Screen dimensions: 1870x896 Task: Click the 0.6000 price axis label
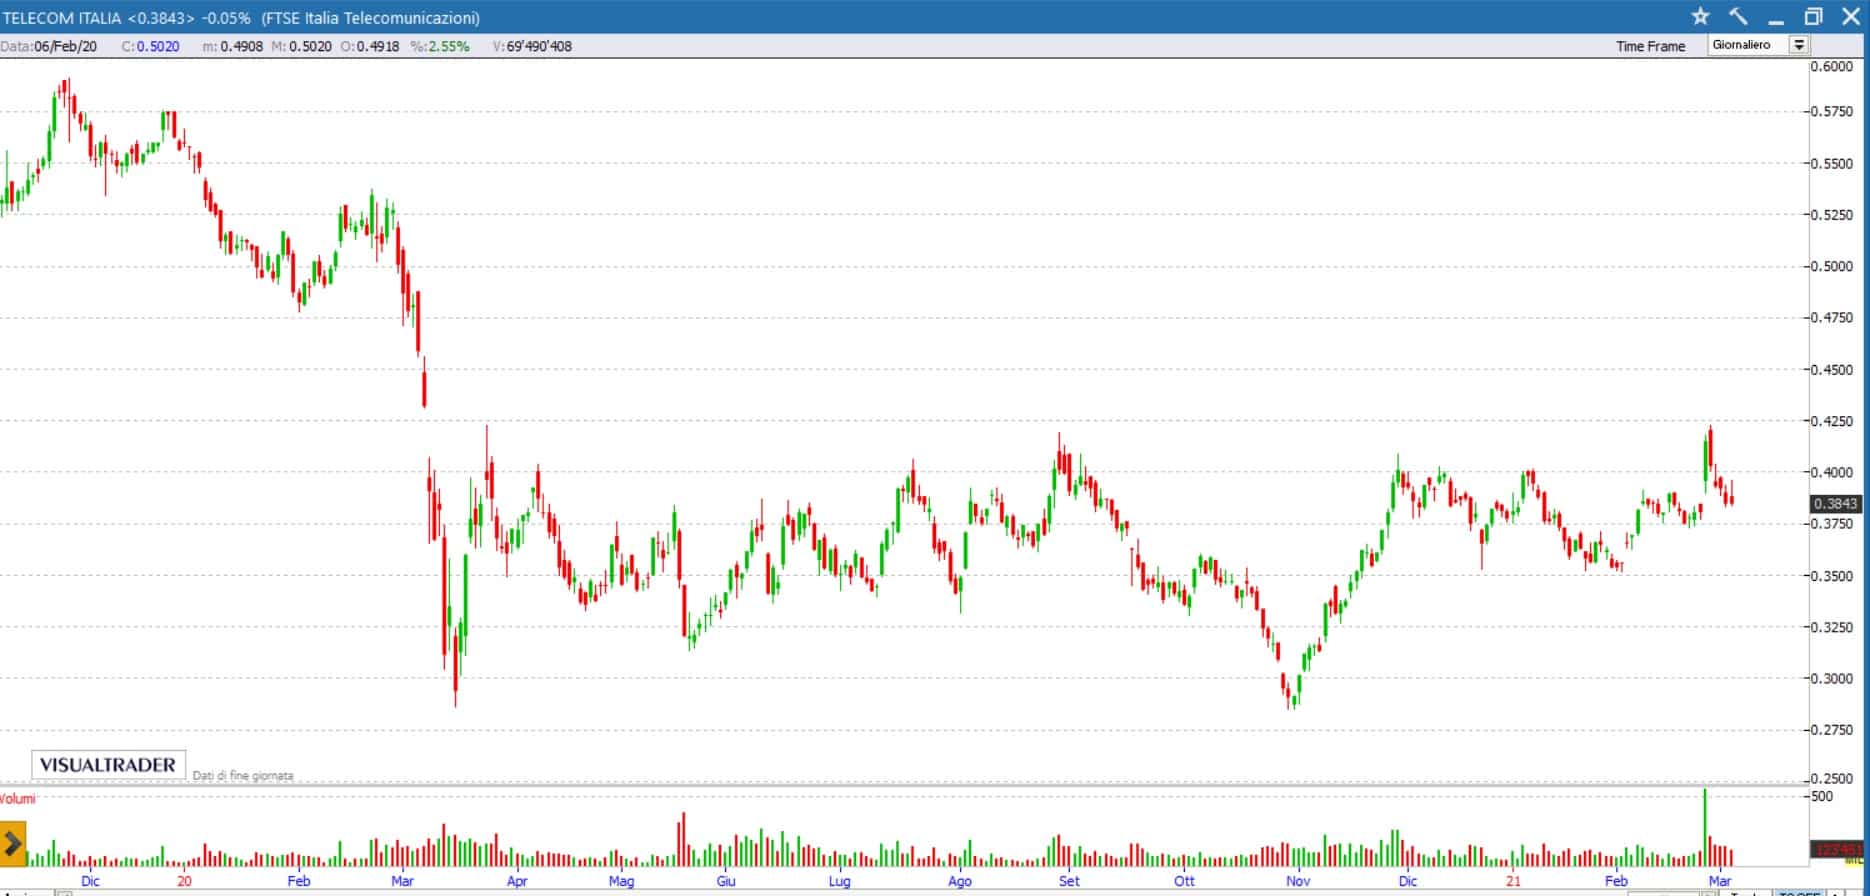[1832, 66]
